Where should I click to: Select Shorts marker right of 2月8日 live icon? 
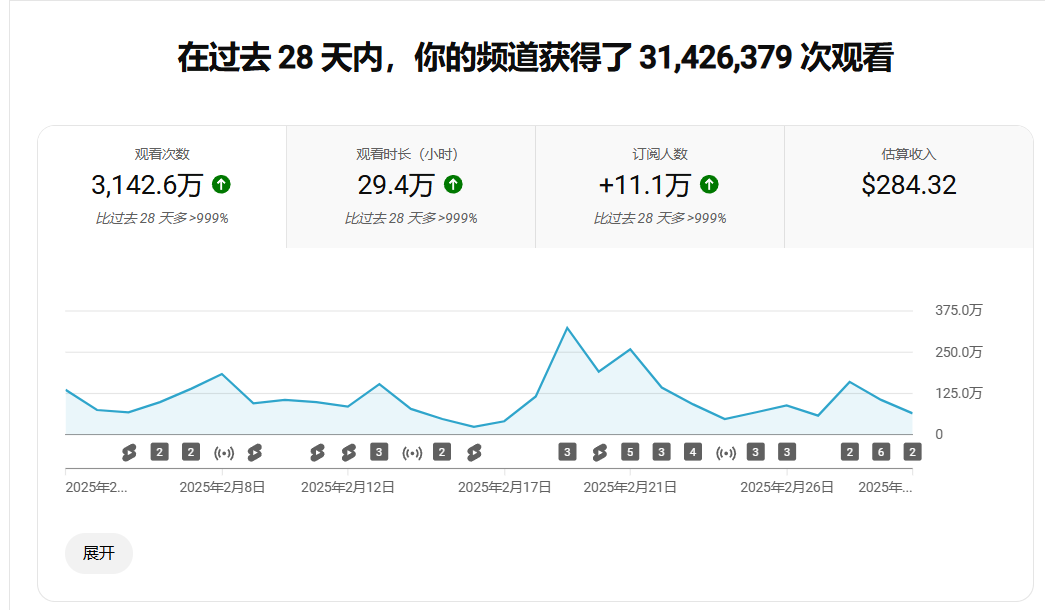pos(254,453)
